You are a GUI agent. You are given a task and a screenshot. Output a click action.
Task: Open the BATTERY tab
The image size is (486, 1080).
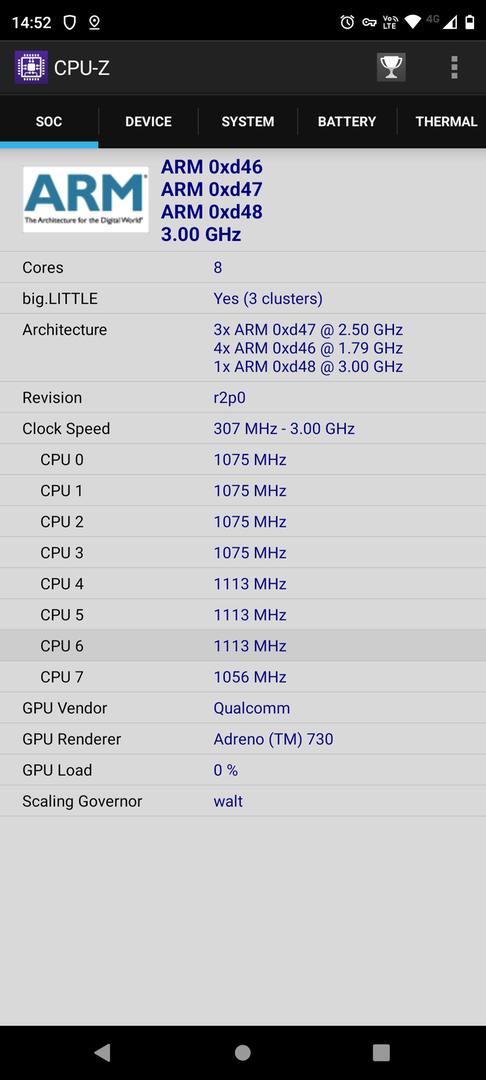(x=347, y=122)
